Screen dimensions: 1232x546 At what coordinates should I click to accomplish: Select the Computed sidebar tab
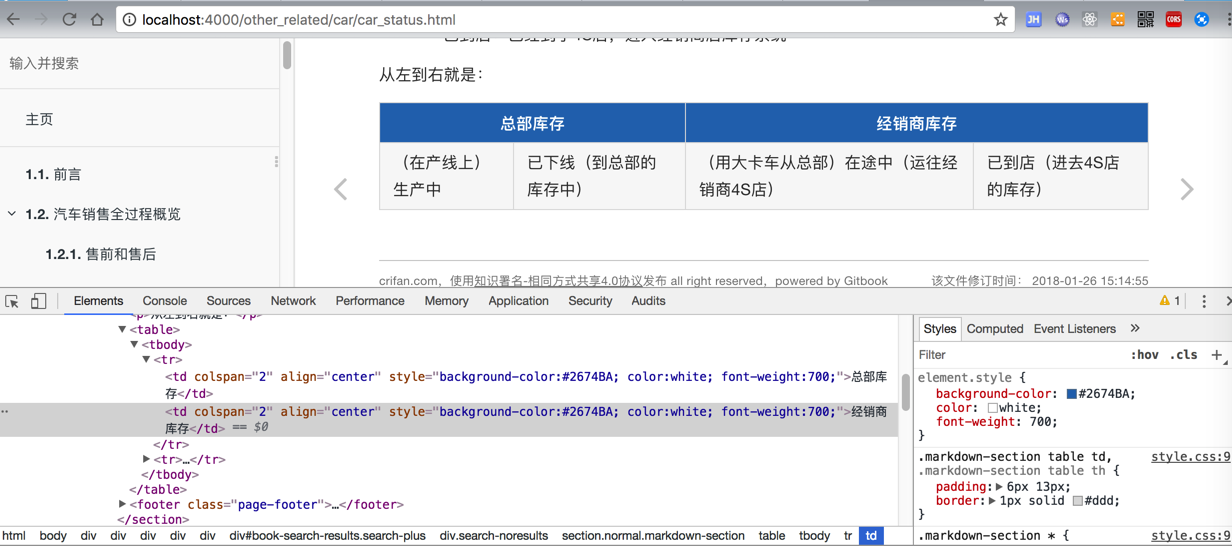(x=995, y=329)
